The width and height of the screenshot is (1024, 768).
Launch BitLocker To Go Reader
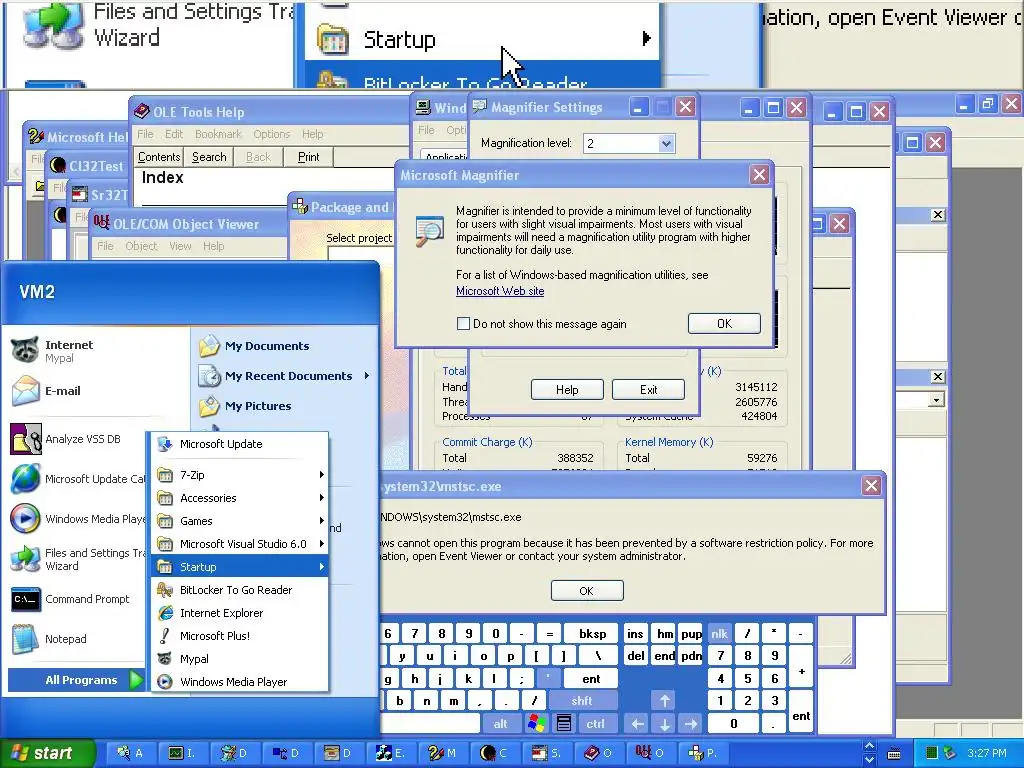click(240, 590)
